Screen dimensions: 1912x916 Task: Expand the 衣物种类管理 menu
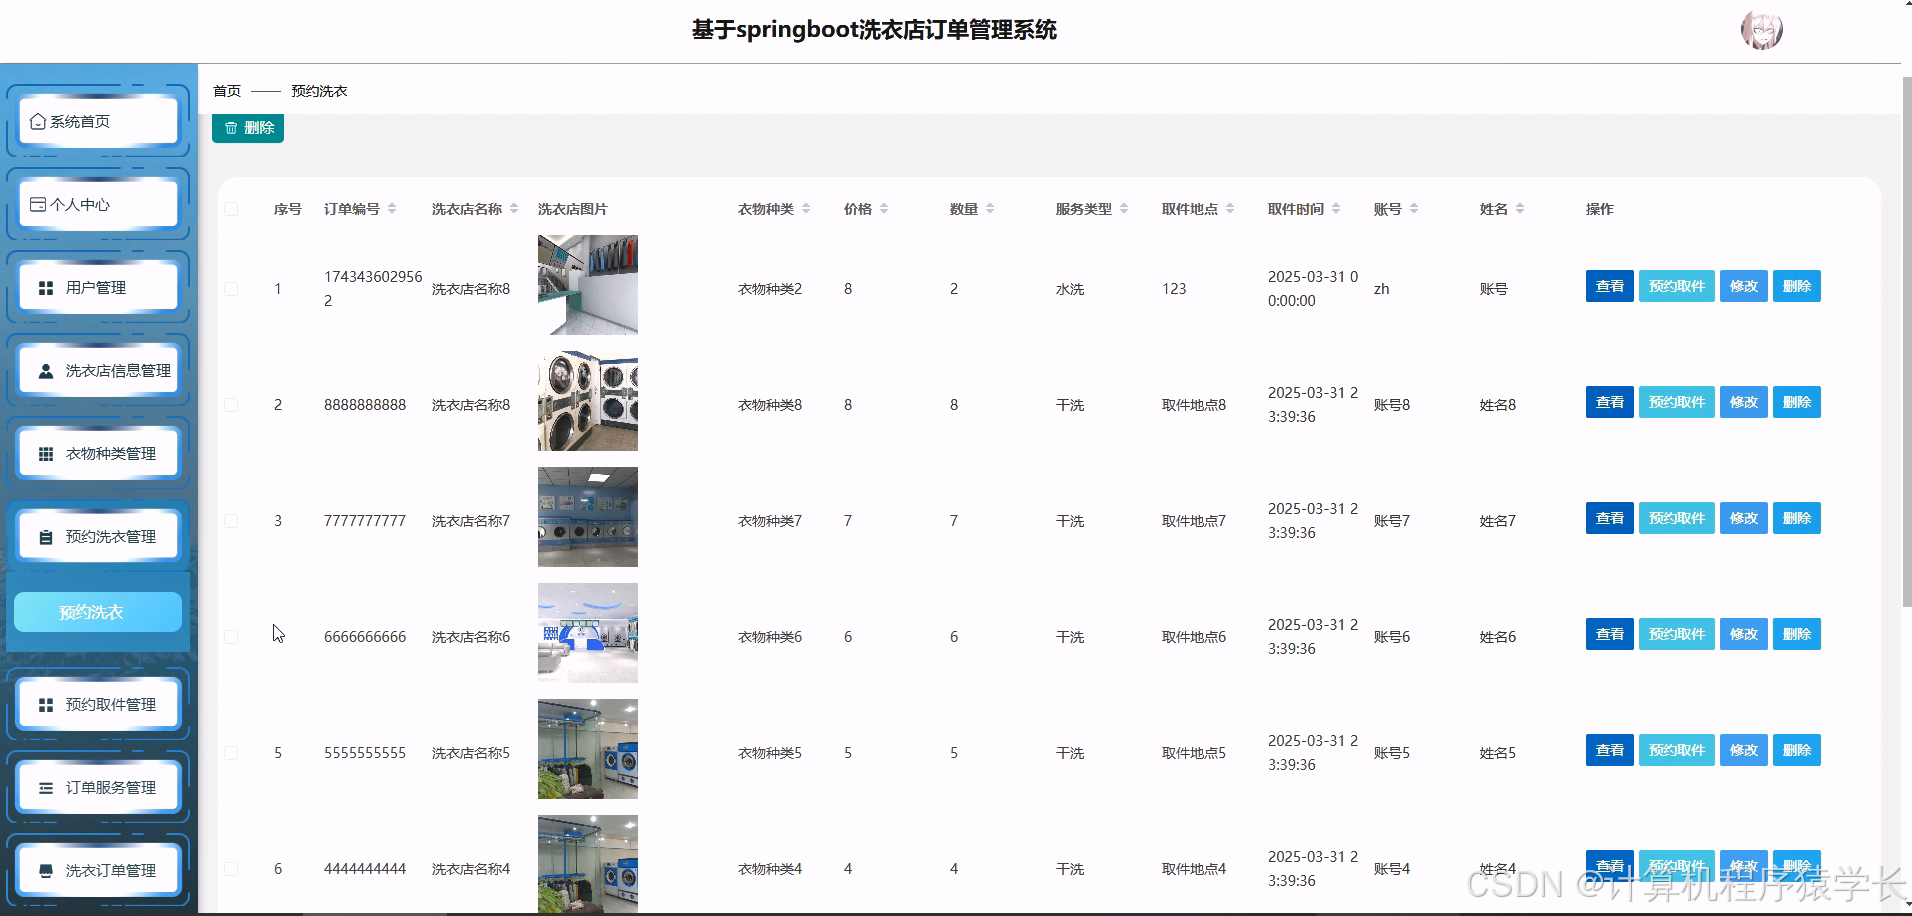98,454
